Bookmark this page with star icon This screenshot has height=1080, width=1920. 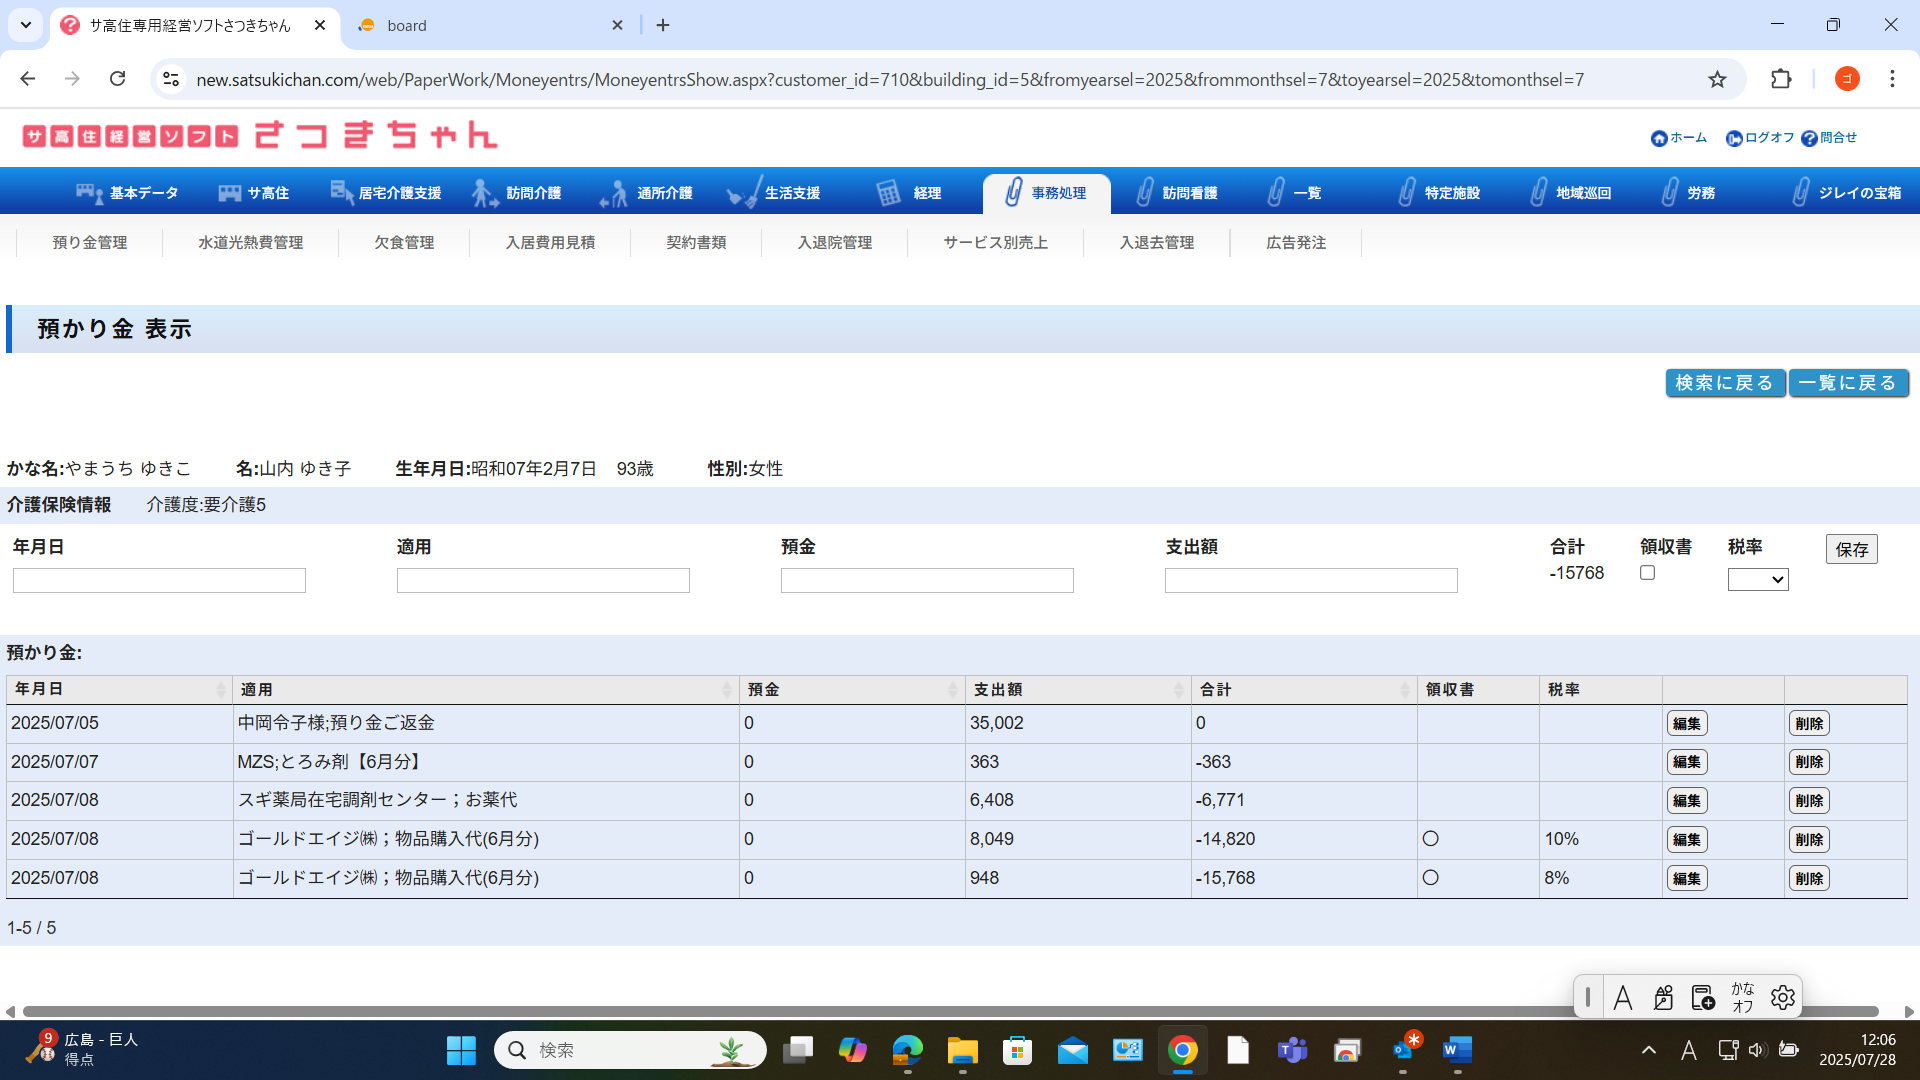pyautogui.click(x=1717, y=79)
